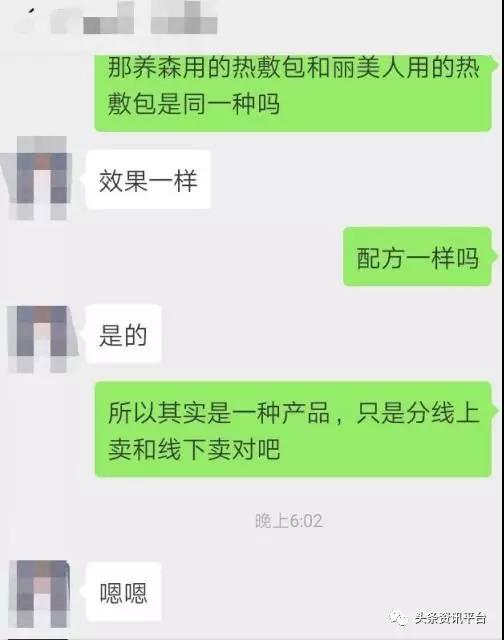The width and height of the screenshot is (504, 640).
Task: Tap the white reply bubble 嗯嗯
Action: click(123, 592)
